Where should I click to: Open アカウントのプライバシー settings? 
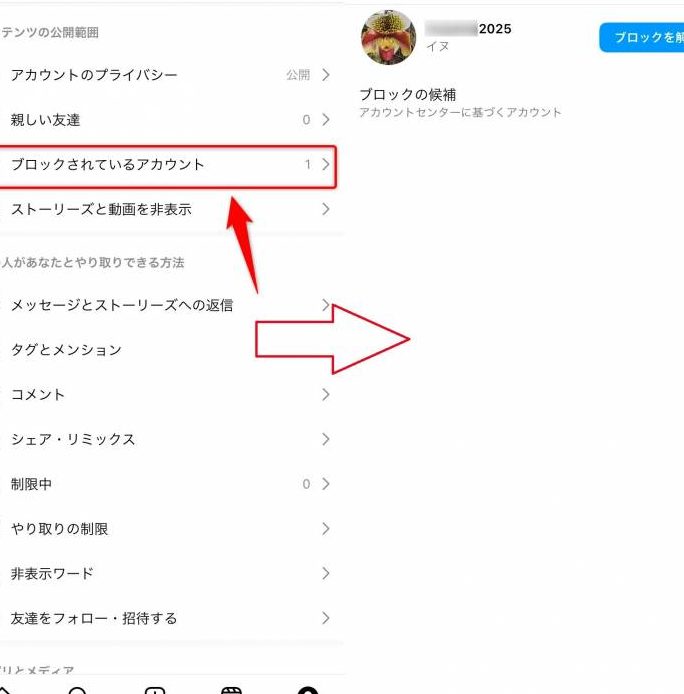(168, 75)
